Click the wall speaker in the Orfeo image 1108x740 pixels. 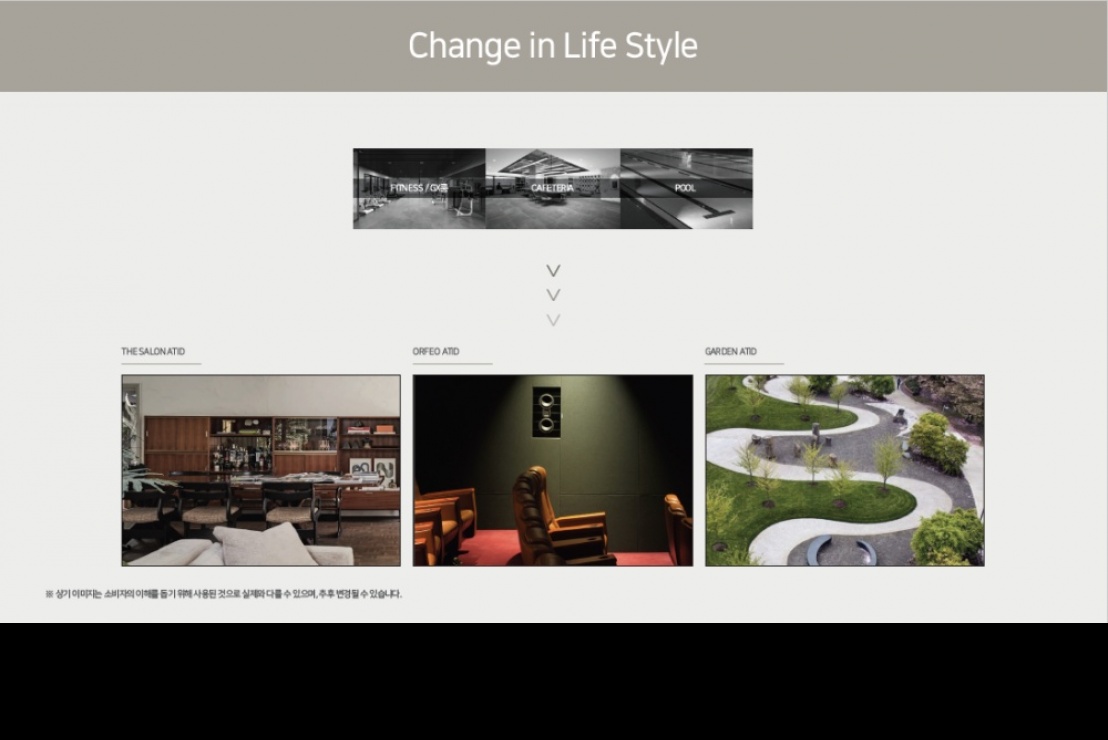click(x=546, y=410)
